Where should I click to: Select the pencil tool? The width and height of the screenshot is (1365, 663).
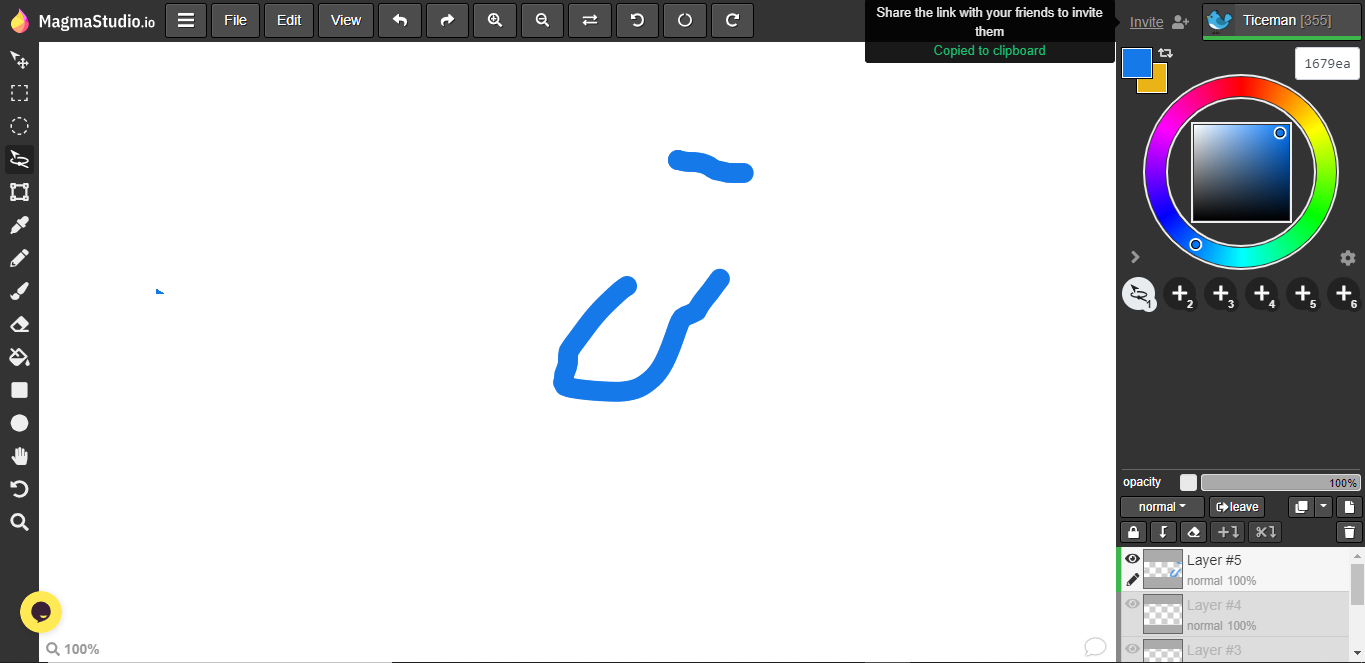point(19,258)
